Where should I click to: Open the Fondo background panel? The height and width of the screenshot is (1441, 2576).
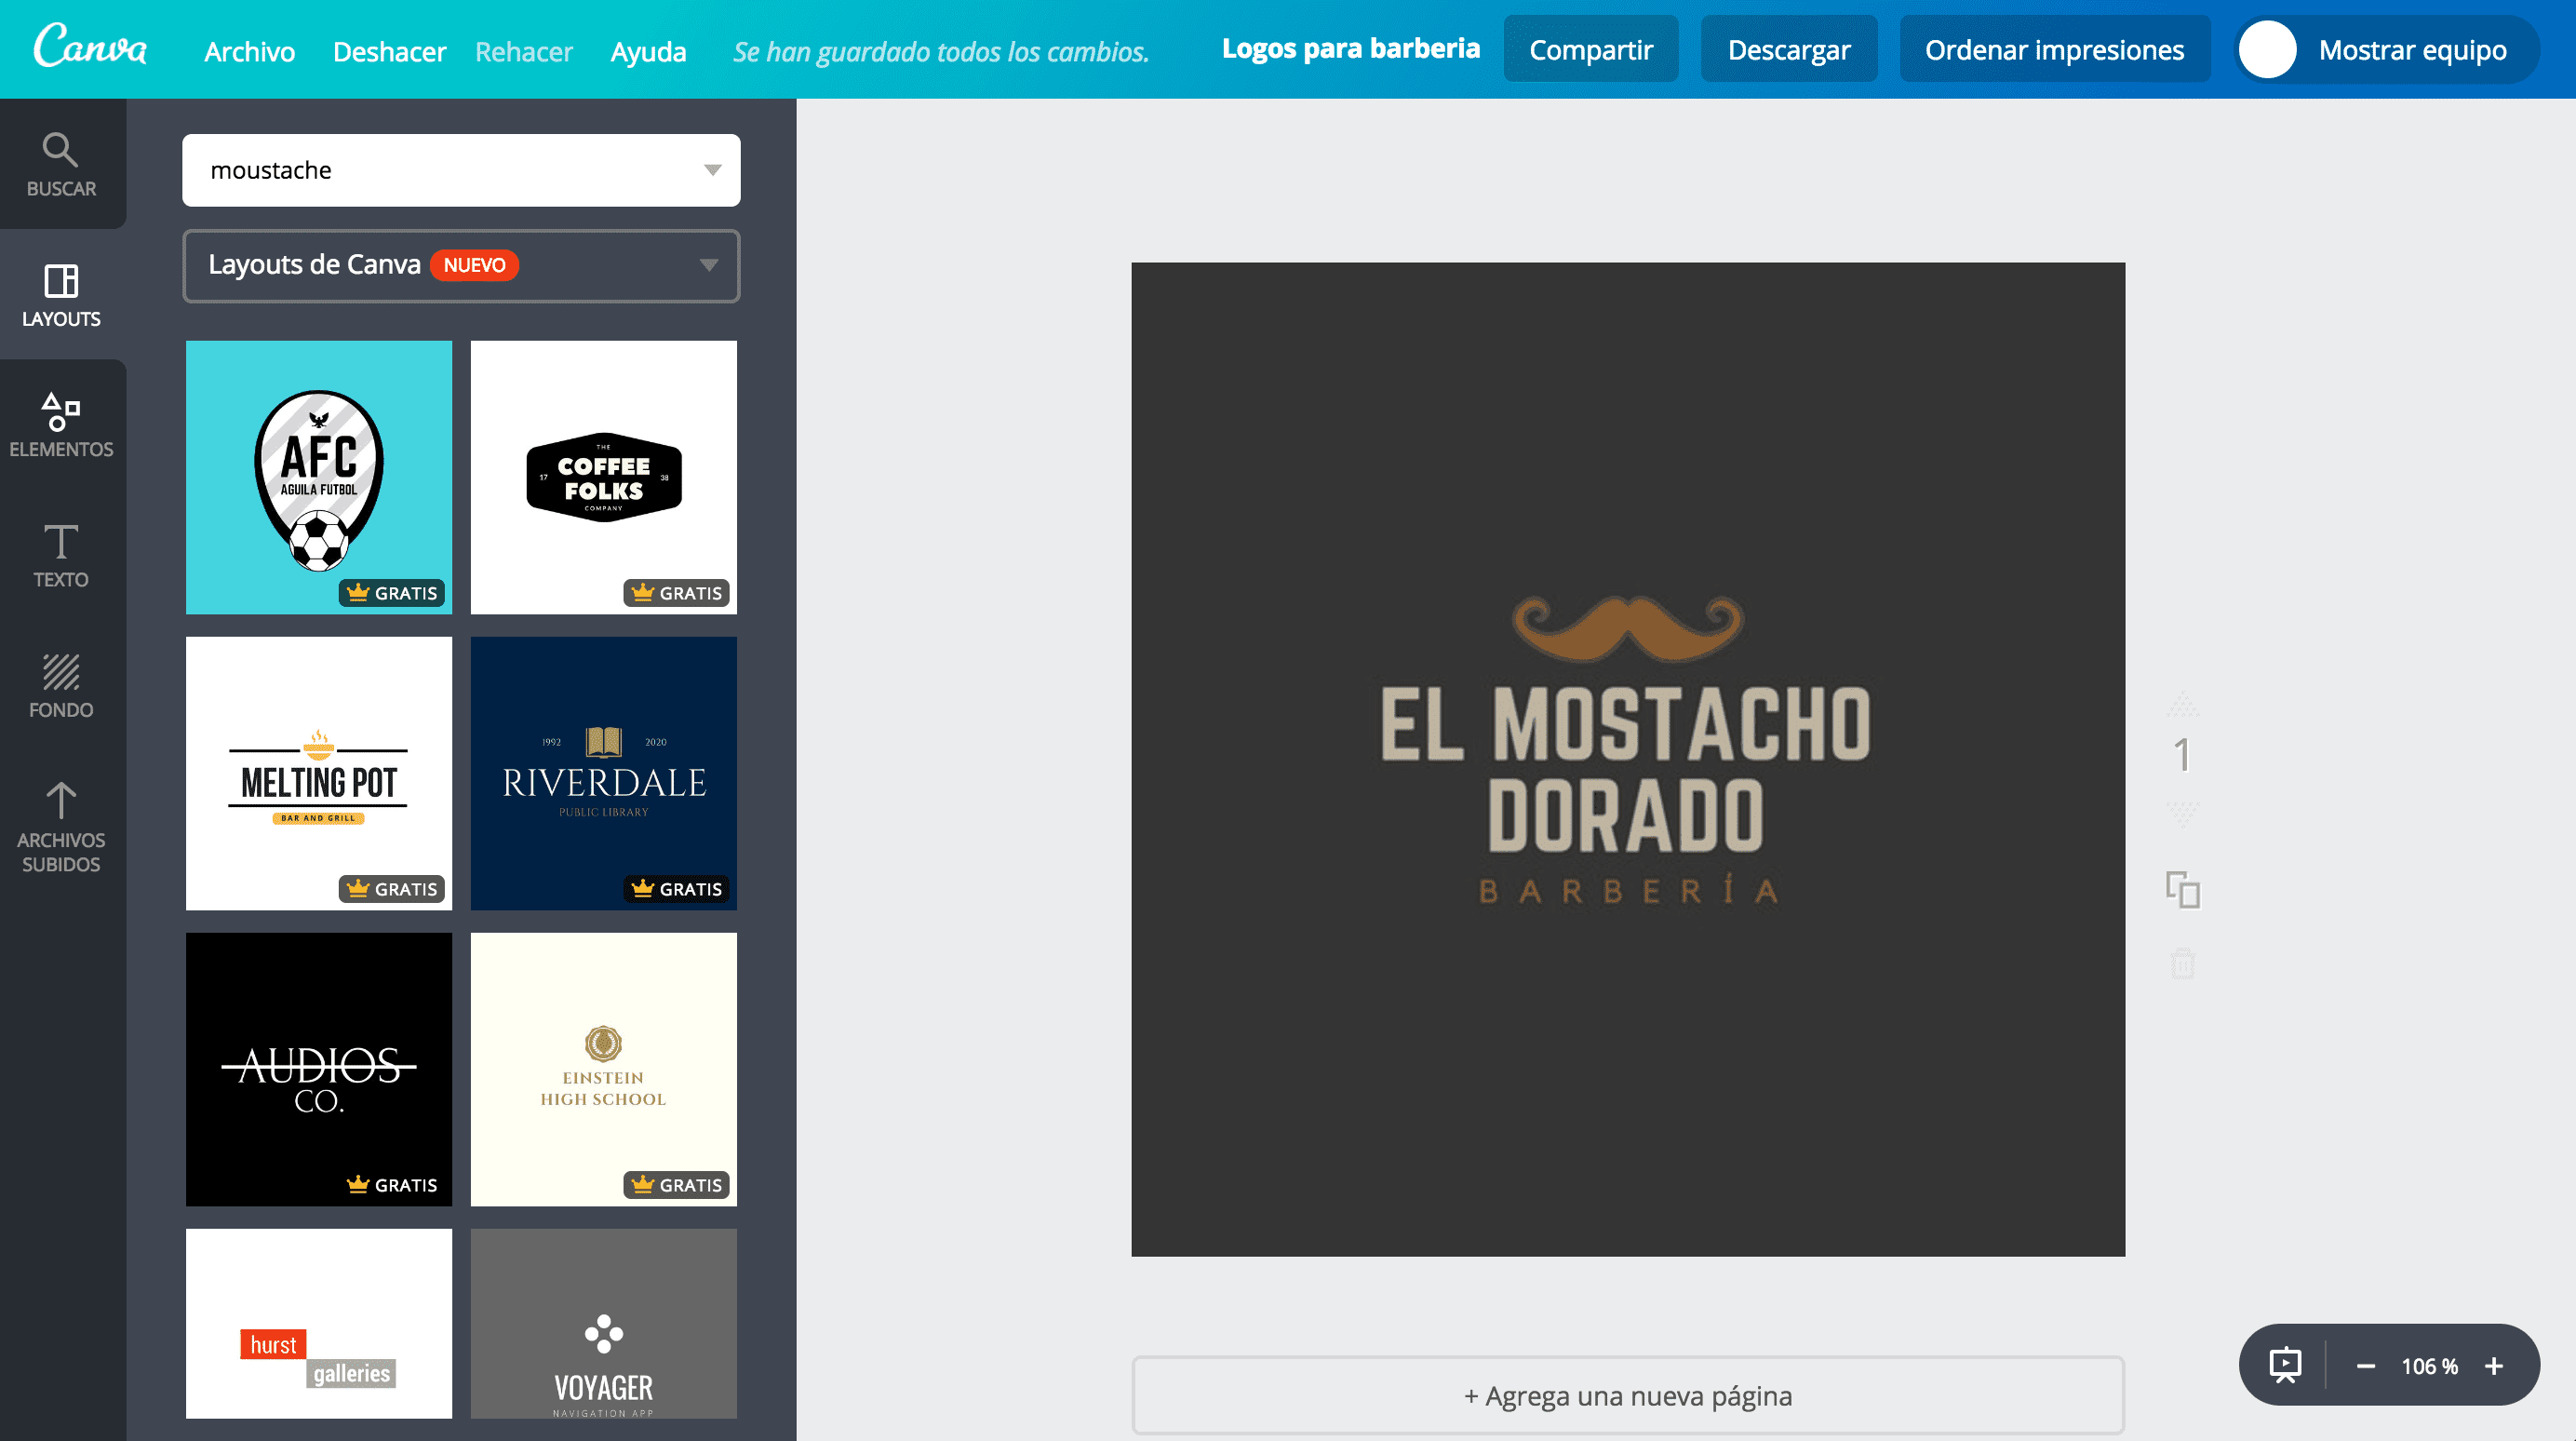click(x=62, y=685)
